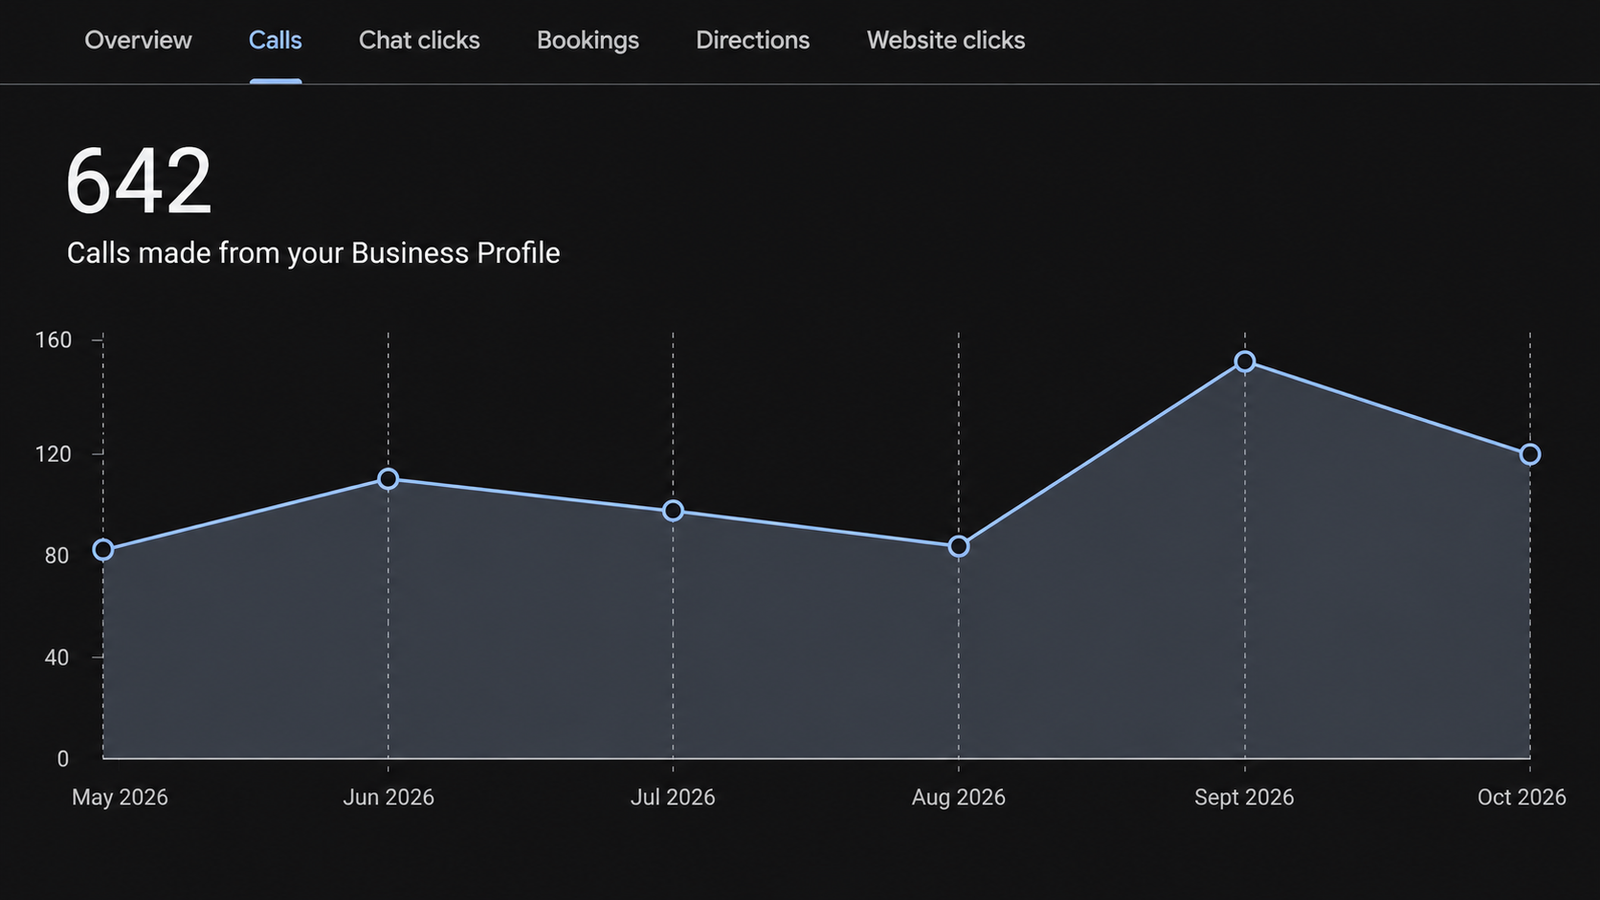Image resolution: width=1600 pixels, height=900 pixels.
Task: Click the May 2026 data point
Action: tap(103, 550)
